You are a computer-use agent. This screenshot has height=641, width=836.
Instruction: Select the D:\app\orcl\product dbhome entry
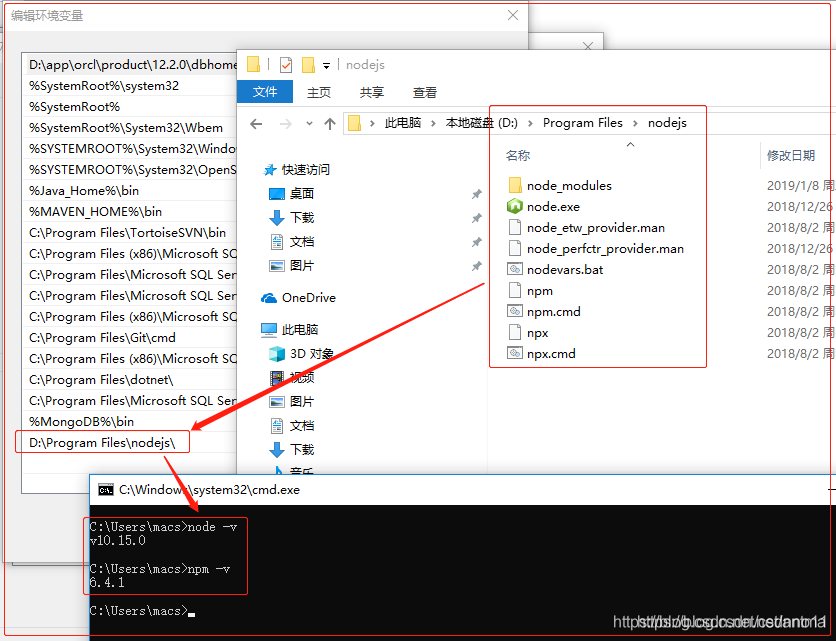(x=130, y=65)
